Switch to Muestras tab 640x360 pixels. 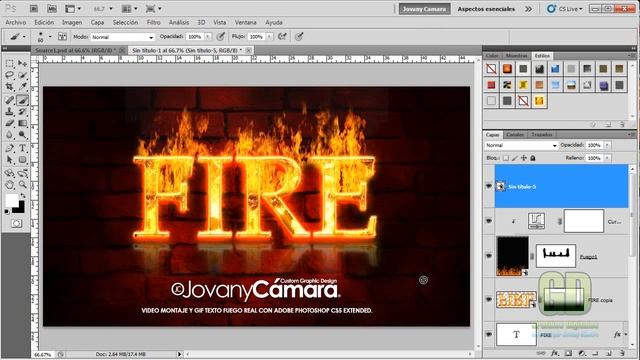click(516, 56)
